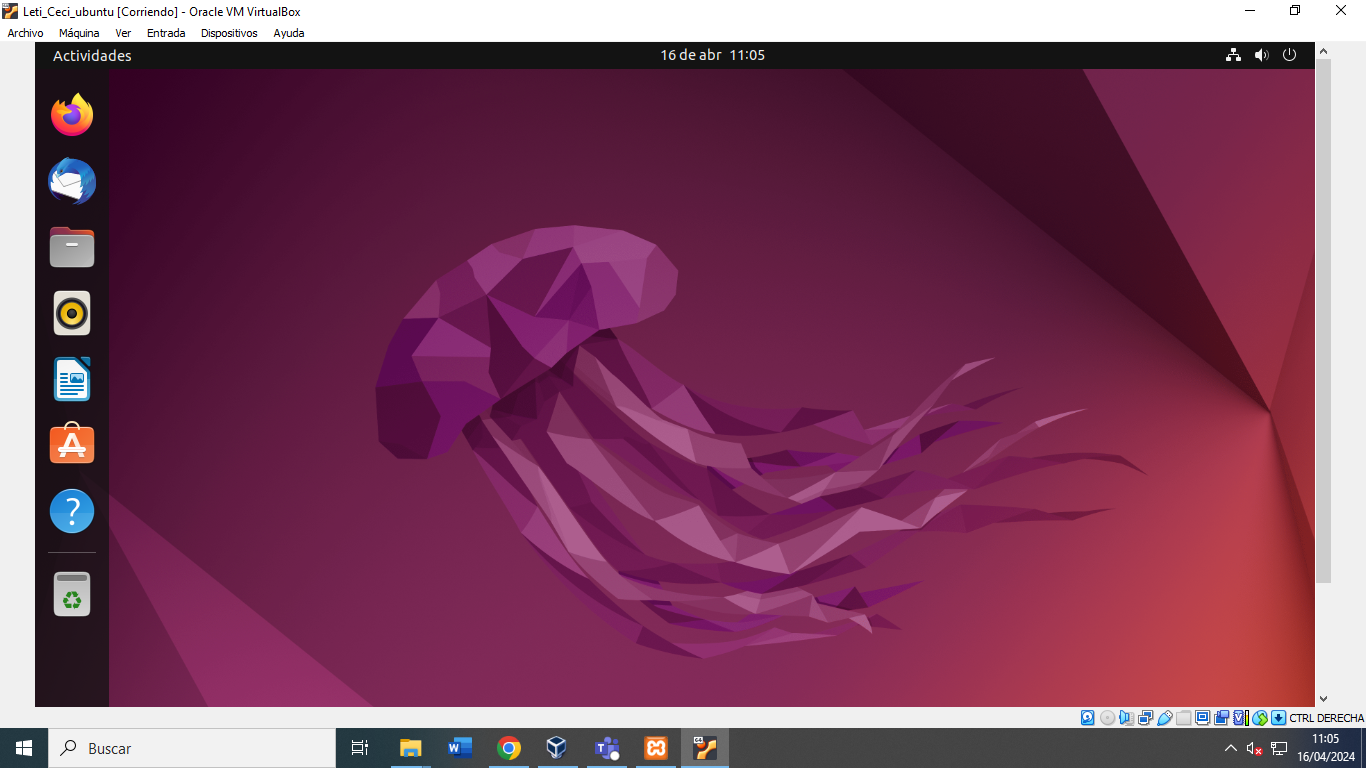Open the Dispositivos menu
Screen dimensions: 1366x768
tap(229, 33)
